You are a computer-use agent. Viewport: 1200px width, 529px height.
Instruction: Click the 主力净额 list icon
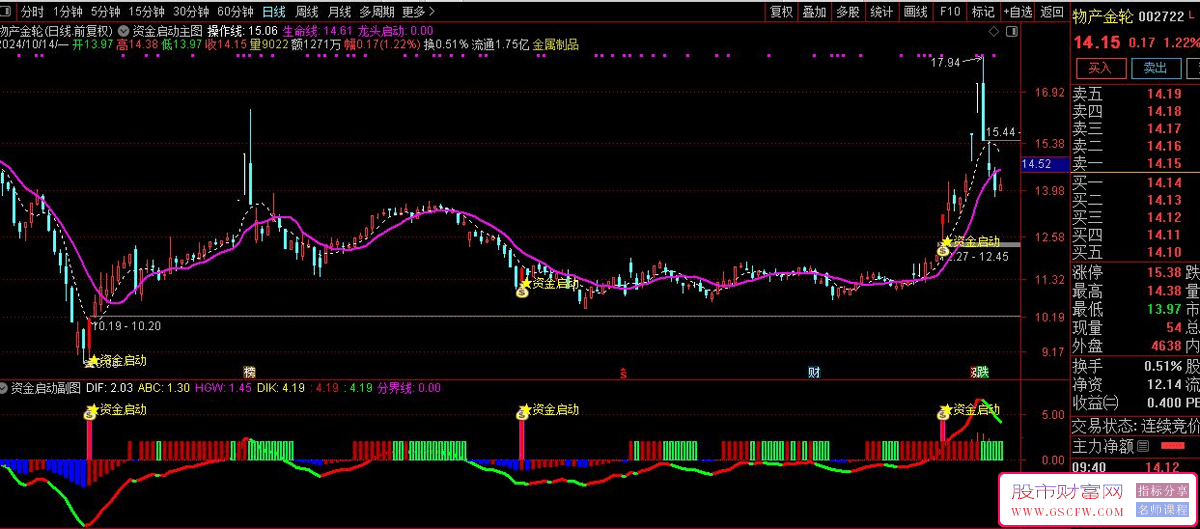1144,446
